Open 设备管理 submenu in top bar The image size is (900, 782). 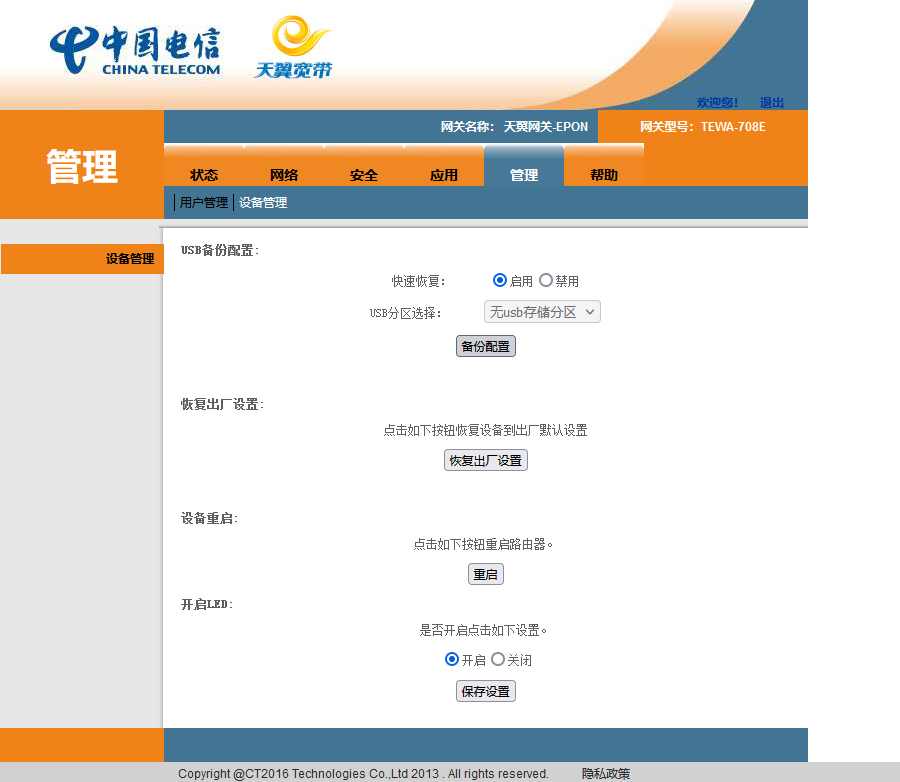(263, 203)
